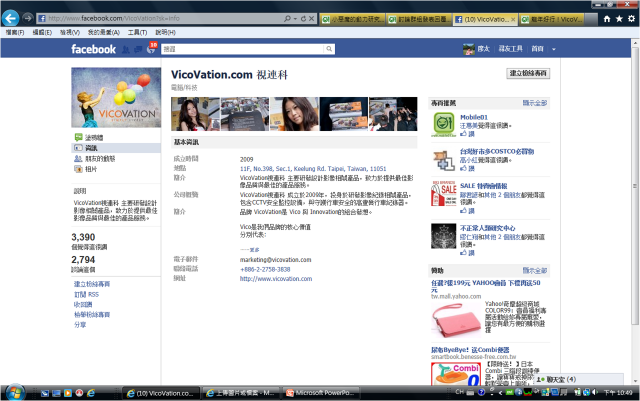
Task: Click the create page button at top right
Action: click(528, 73)
